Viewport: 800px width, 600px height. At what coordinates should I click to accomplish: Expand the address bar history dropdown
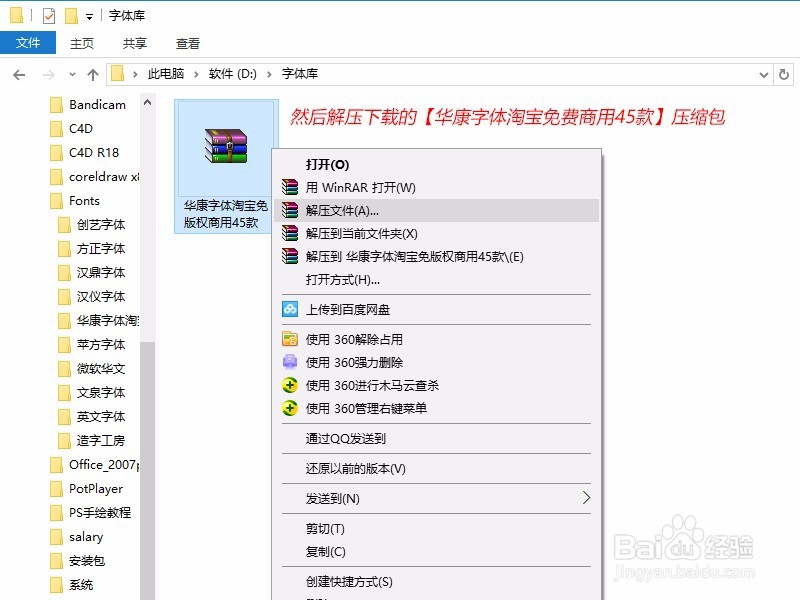[x=763, y=75]
